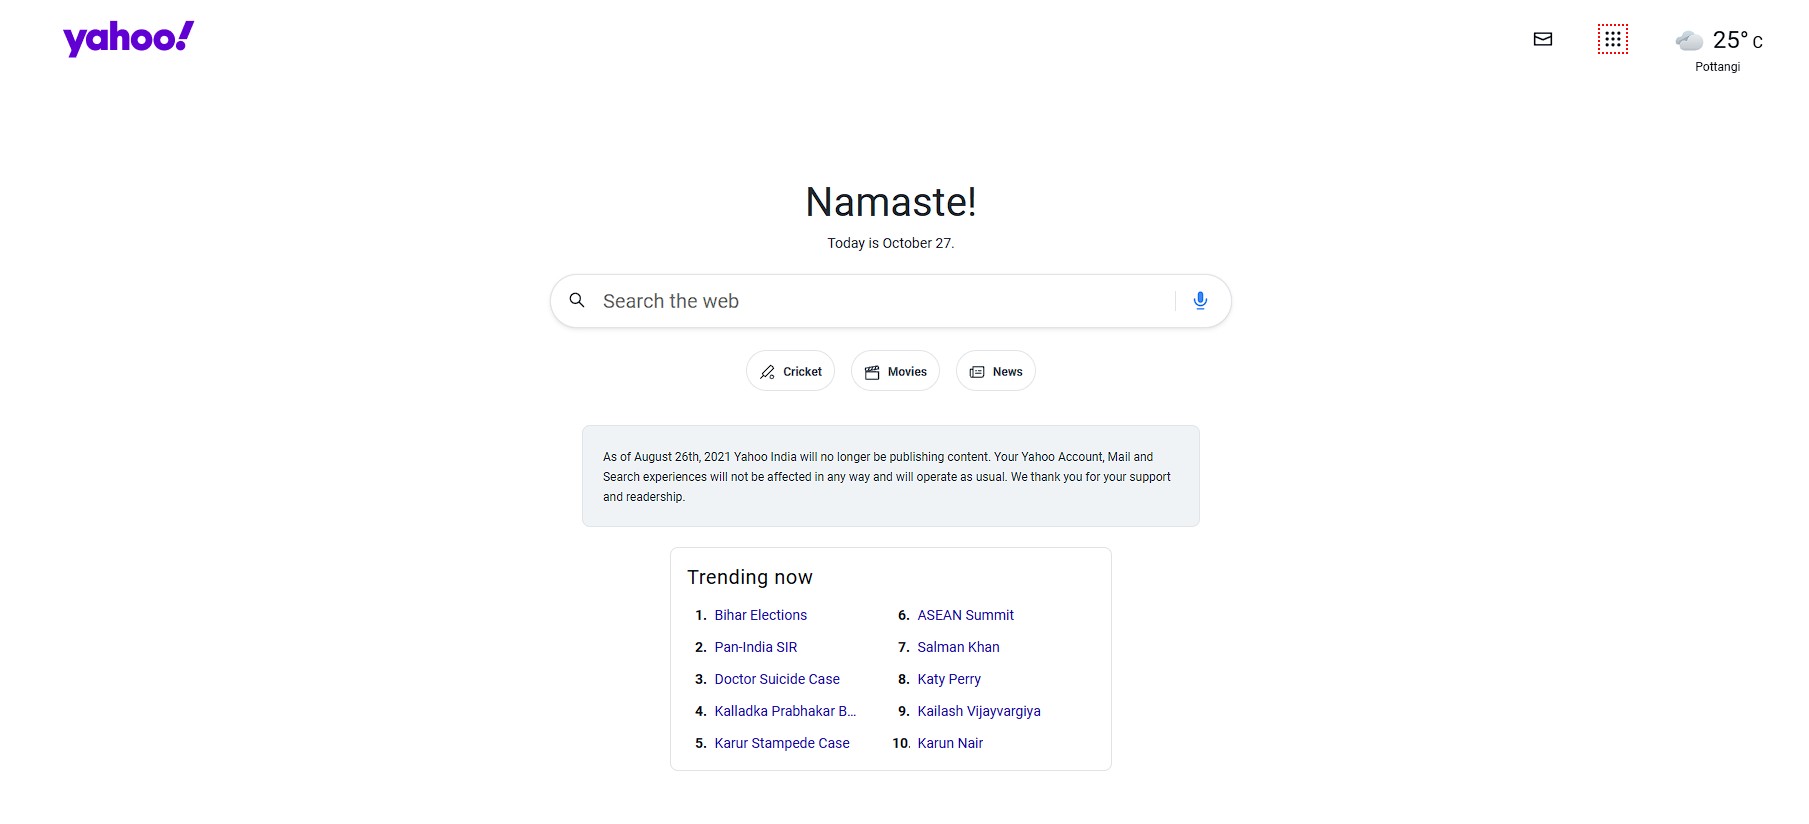1809x824 pixels.
Task: Open the News shortcut
Action: (x=995, y=371)
